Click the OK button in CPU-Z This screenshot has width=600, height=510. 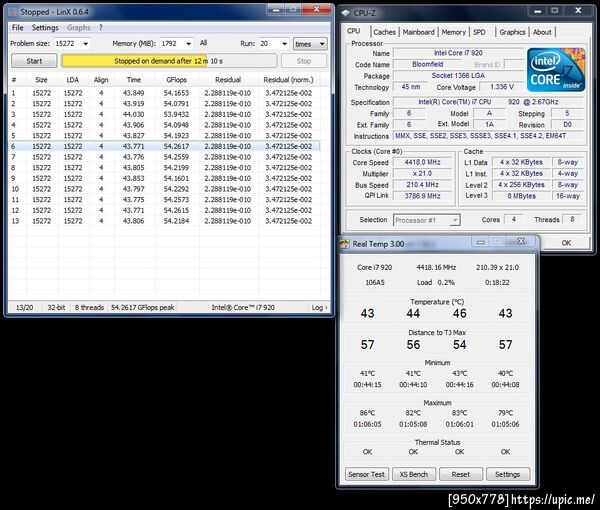[x=566, y=243]
